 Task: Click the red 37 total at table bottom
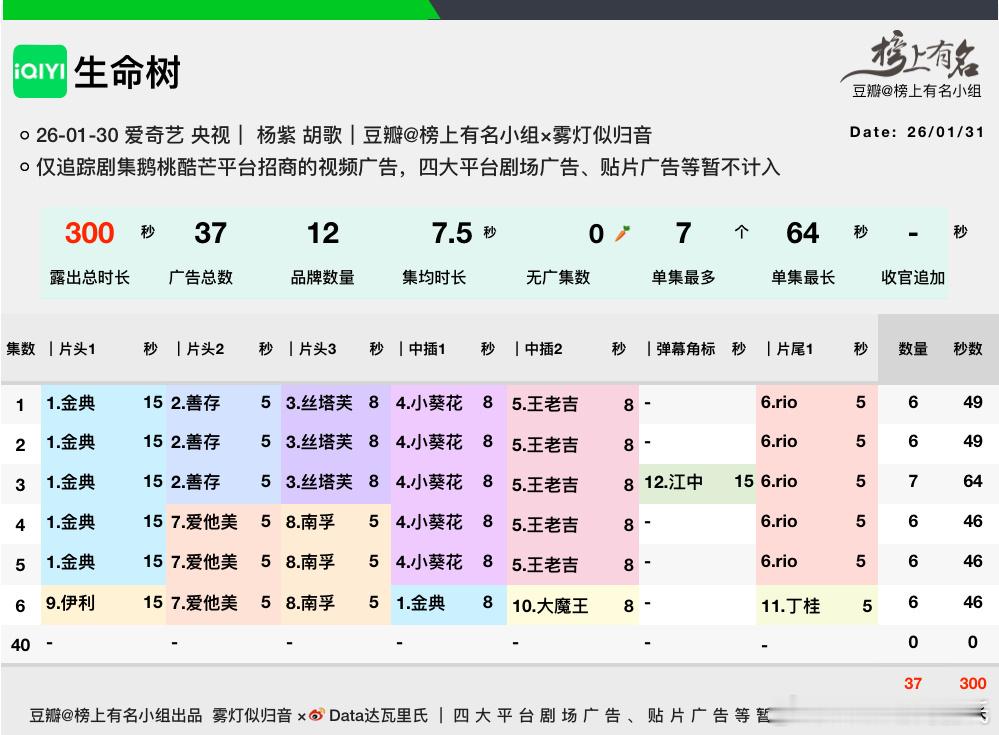(913, 683)
